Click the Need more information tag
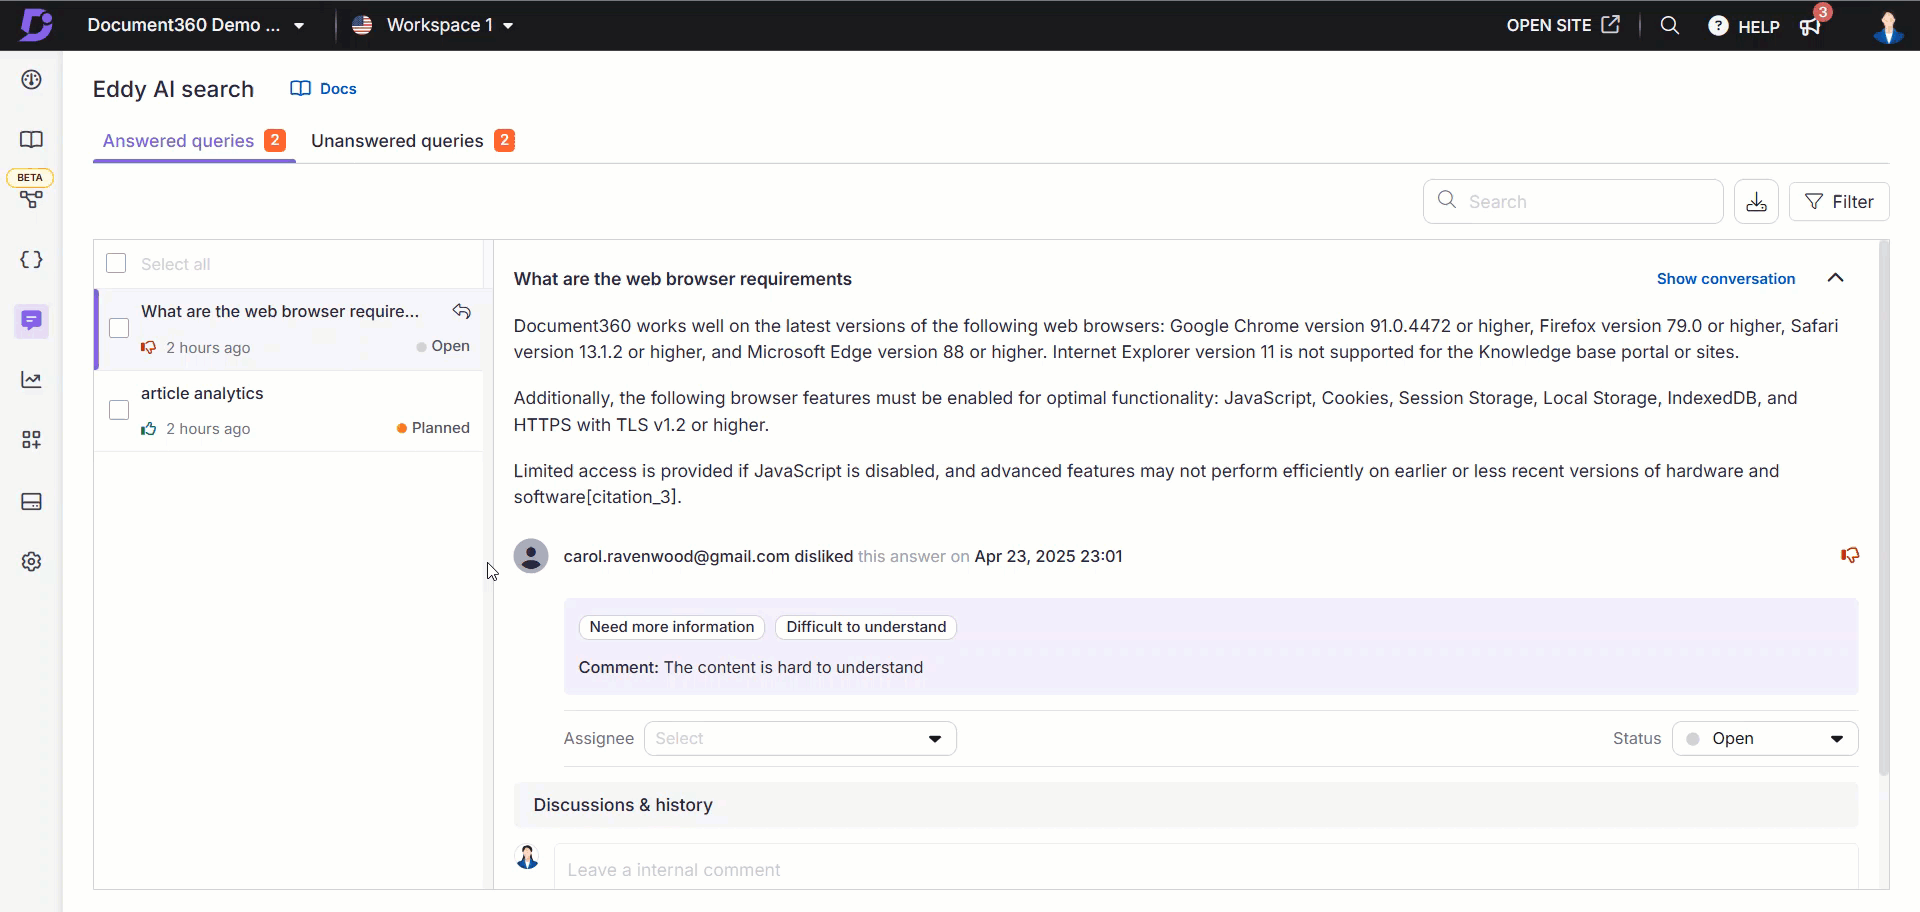 [x=672, y=627]
